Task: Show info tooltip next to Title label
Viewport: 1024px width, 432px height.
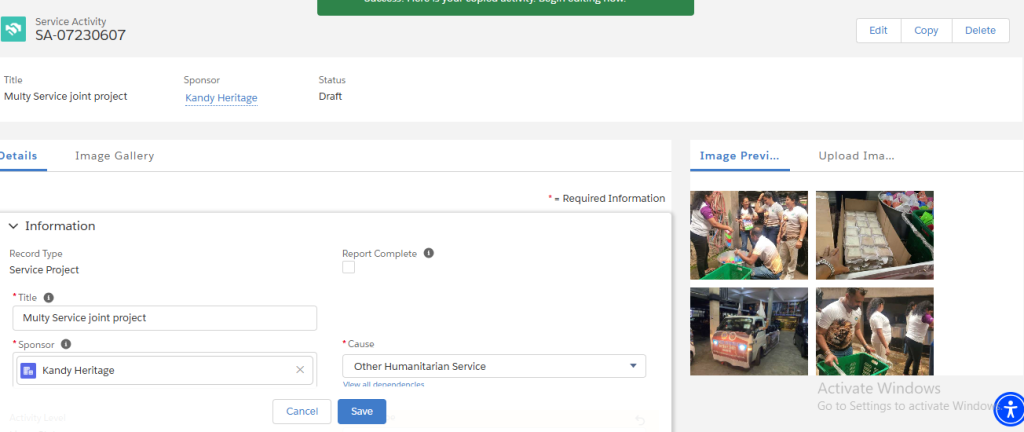Action: (48, 298)
